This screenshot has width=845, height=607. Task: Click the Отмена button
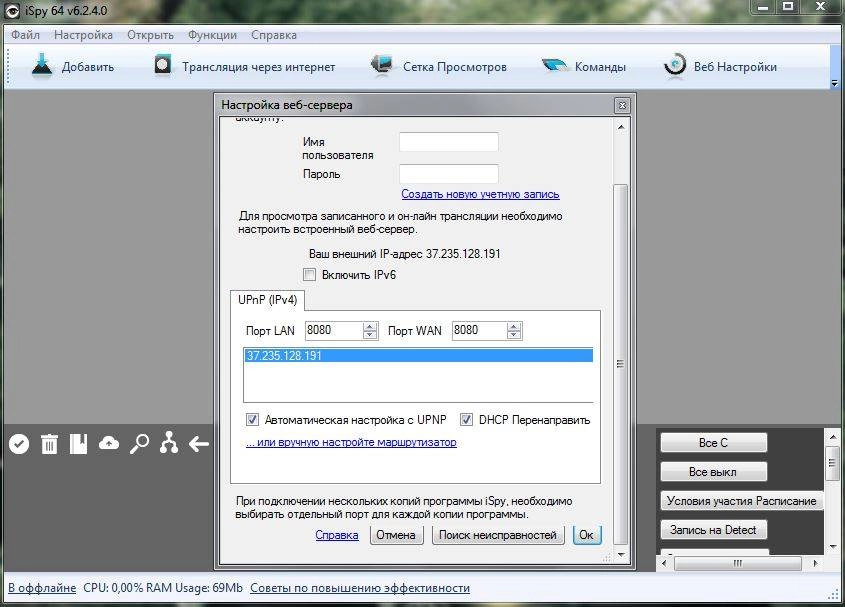tap(396, 535)
